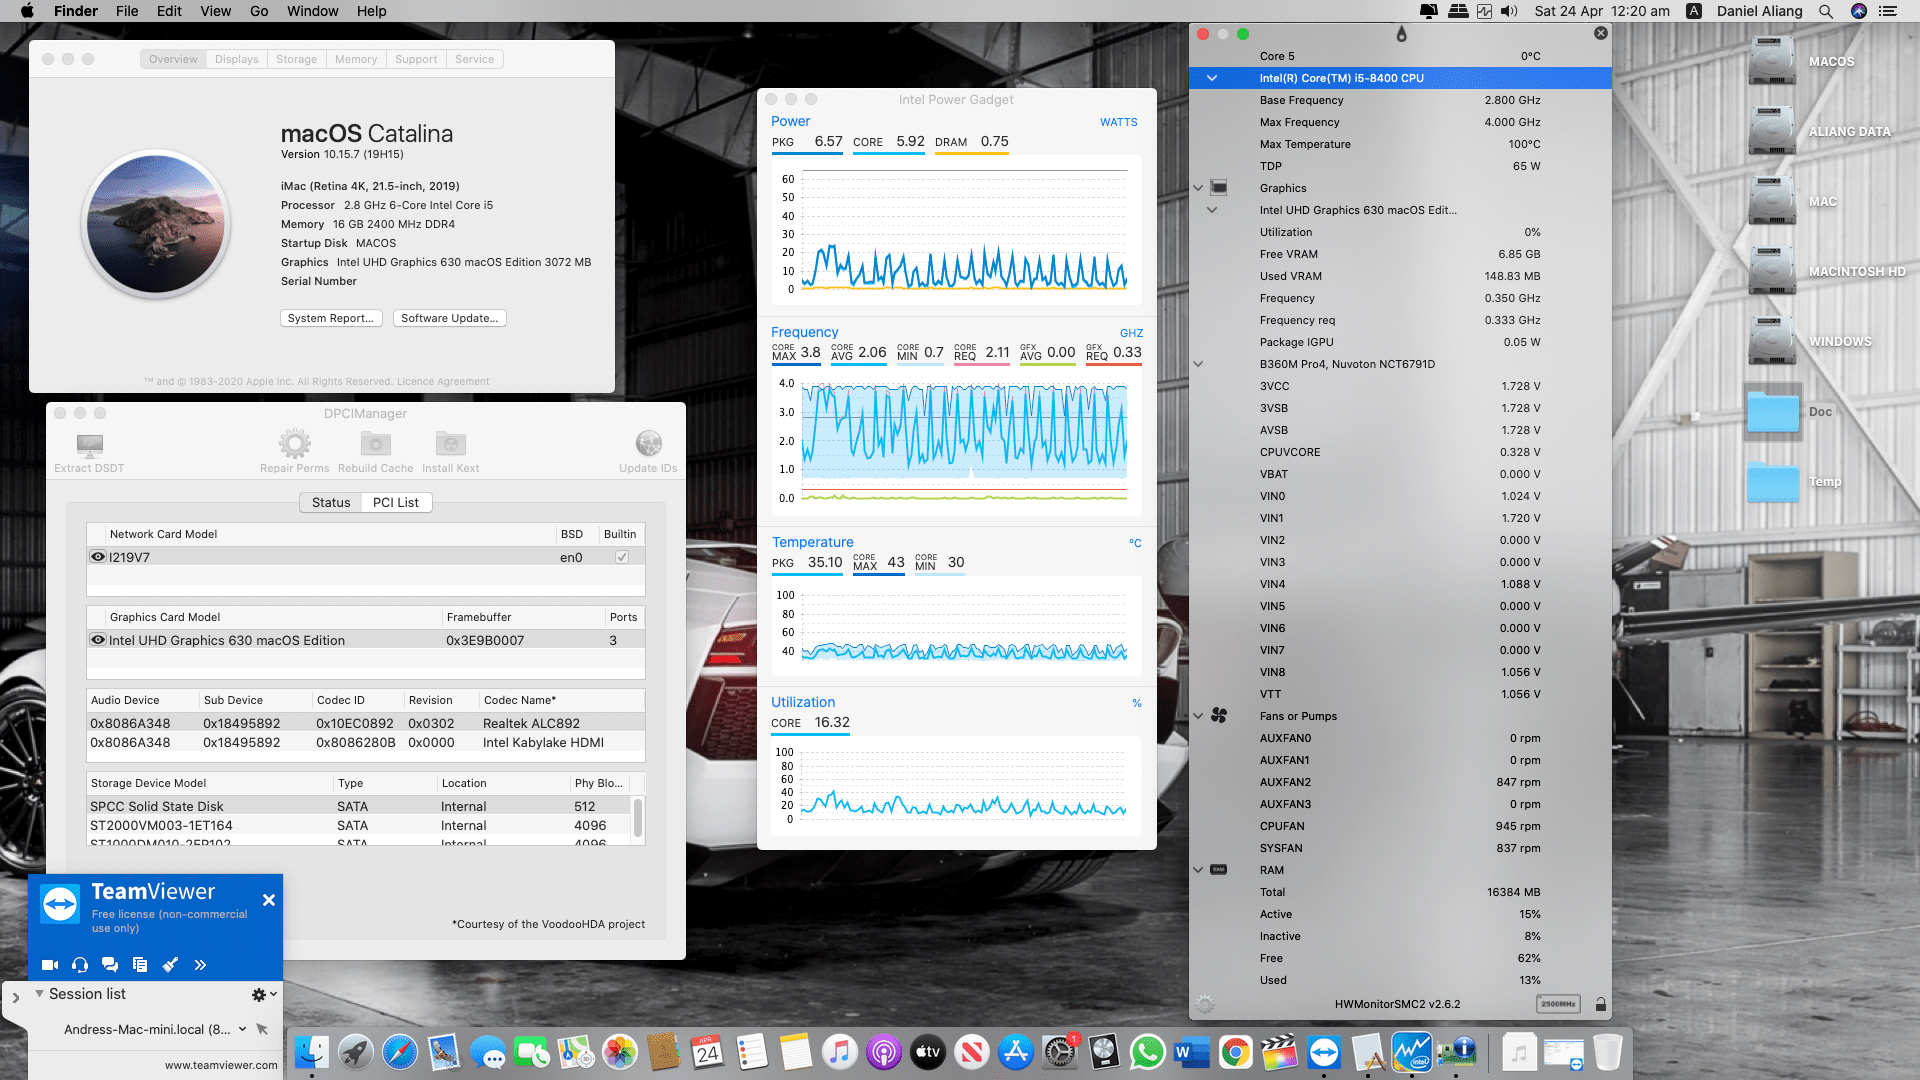Image resolution: width=1920 pixels, height=1080 pixels.
Task: Click System Report button
Action: (330, 318)
